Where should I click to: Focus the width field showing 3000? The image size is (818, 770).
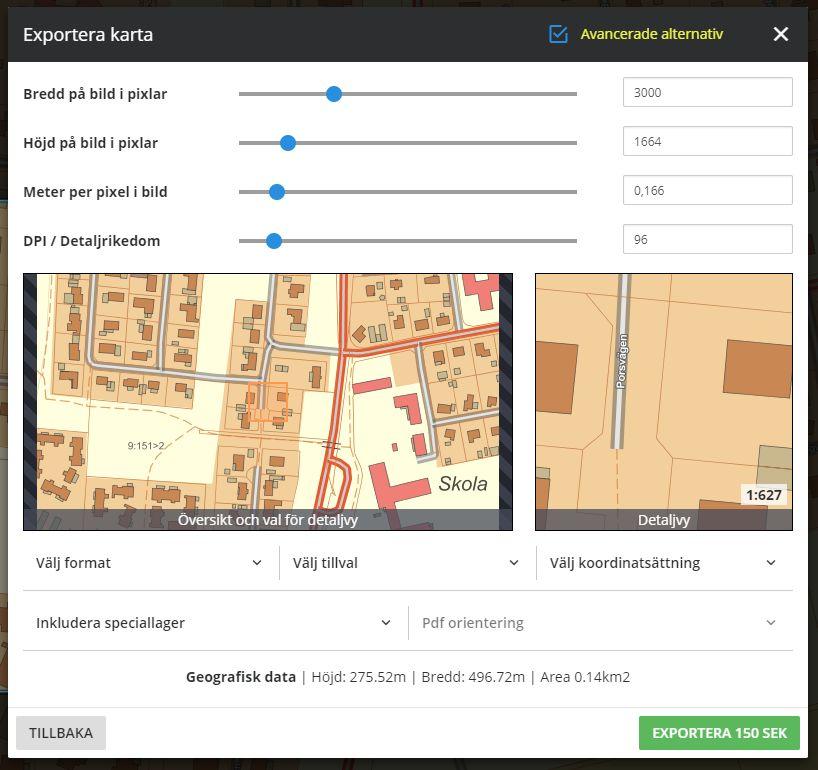[x=707, y=92]
